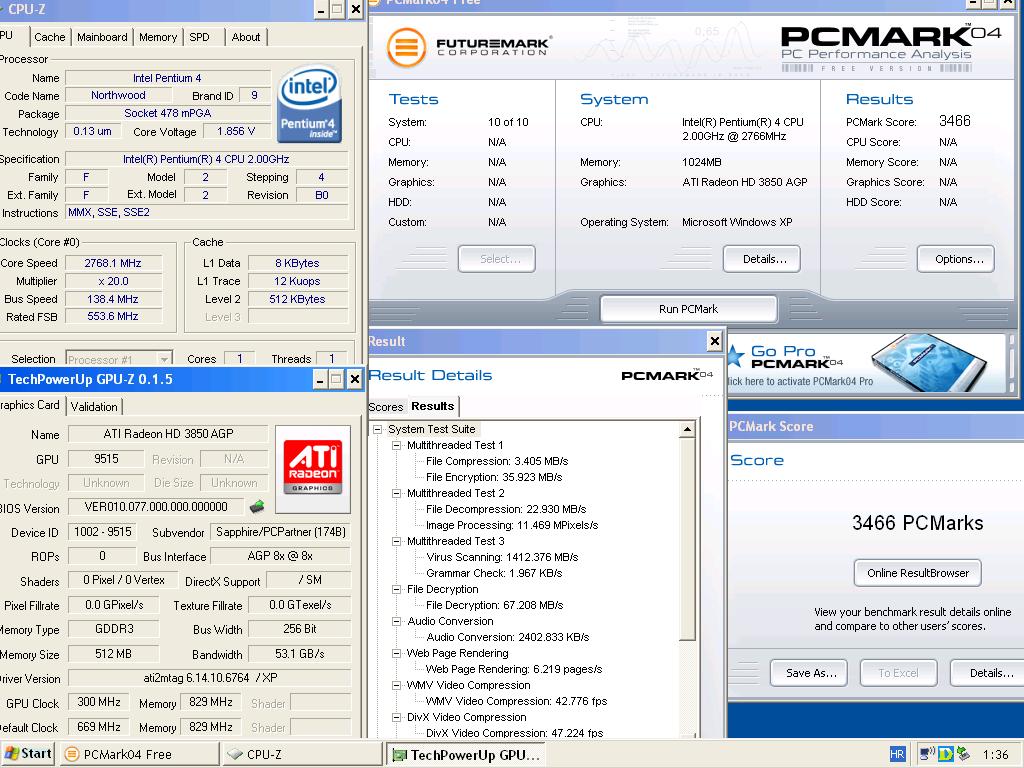Select Virus Scanning: 1412.376 MB/s row
The height and width of the screenshot is (768, 1024).
(502, 557)
